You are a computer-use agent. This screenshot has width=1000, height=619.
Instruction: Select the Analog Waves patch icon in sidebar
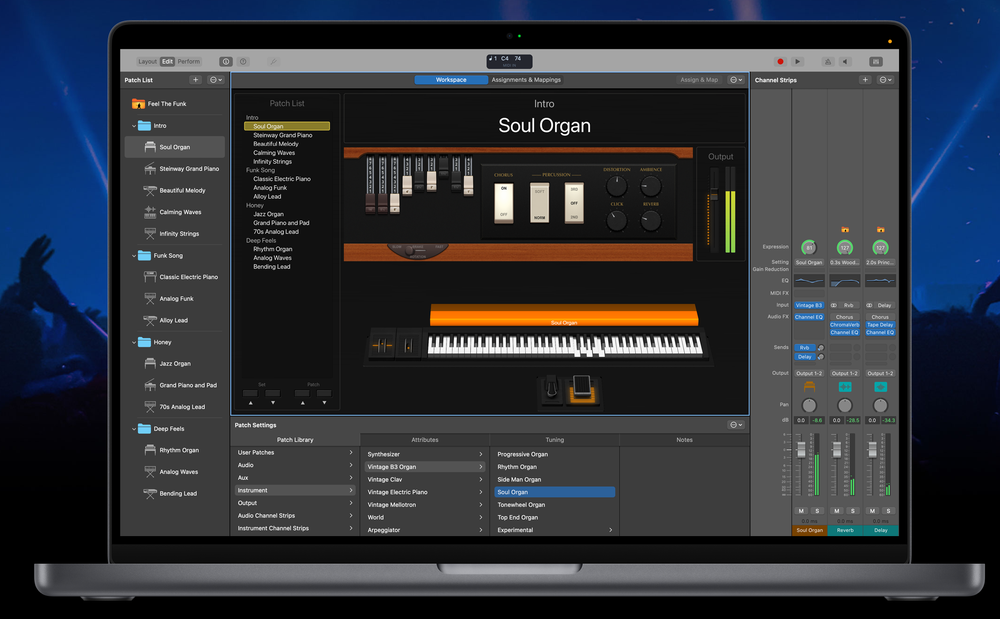[150, 472]
